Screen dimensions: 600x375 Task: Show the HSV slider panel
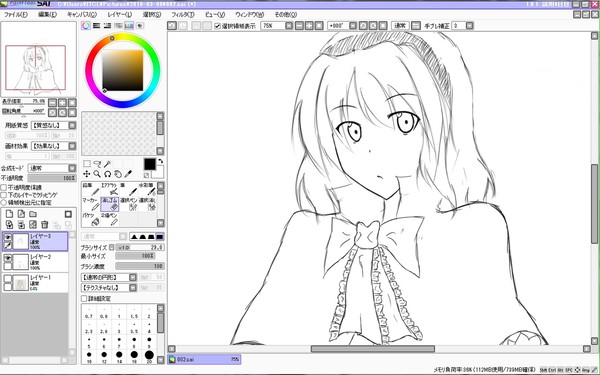(x=108, y=26)
